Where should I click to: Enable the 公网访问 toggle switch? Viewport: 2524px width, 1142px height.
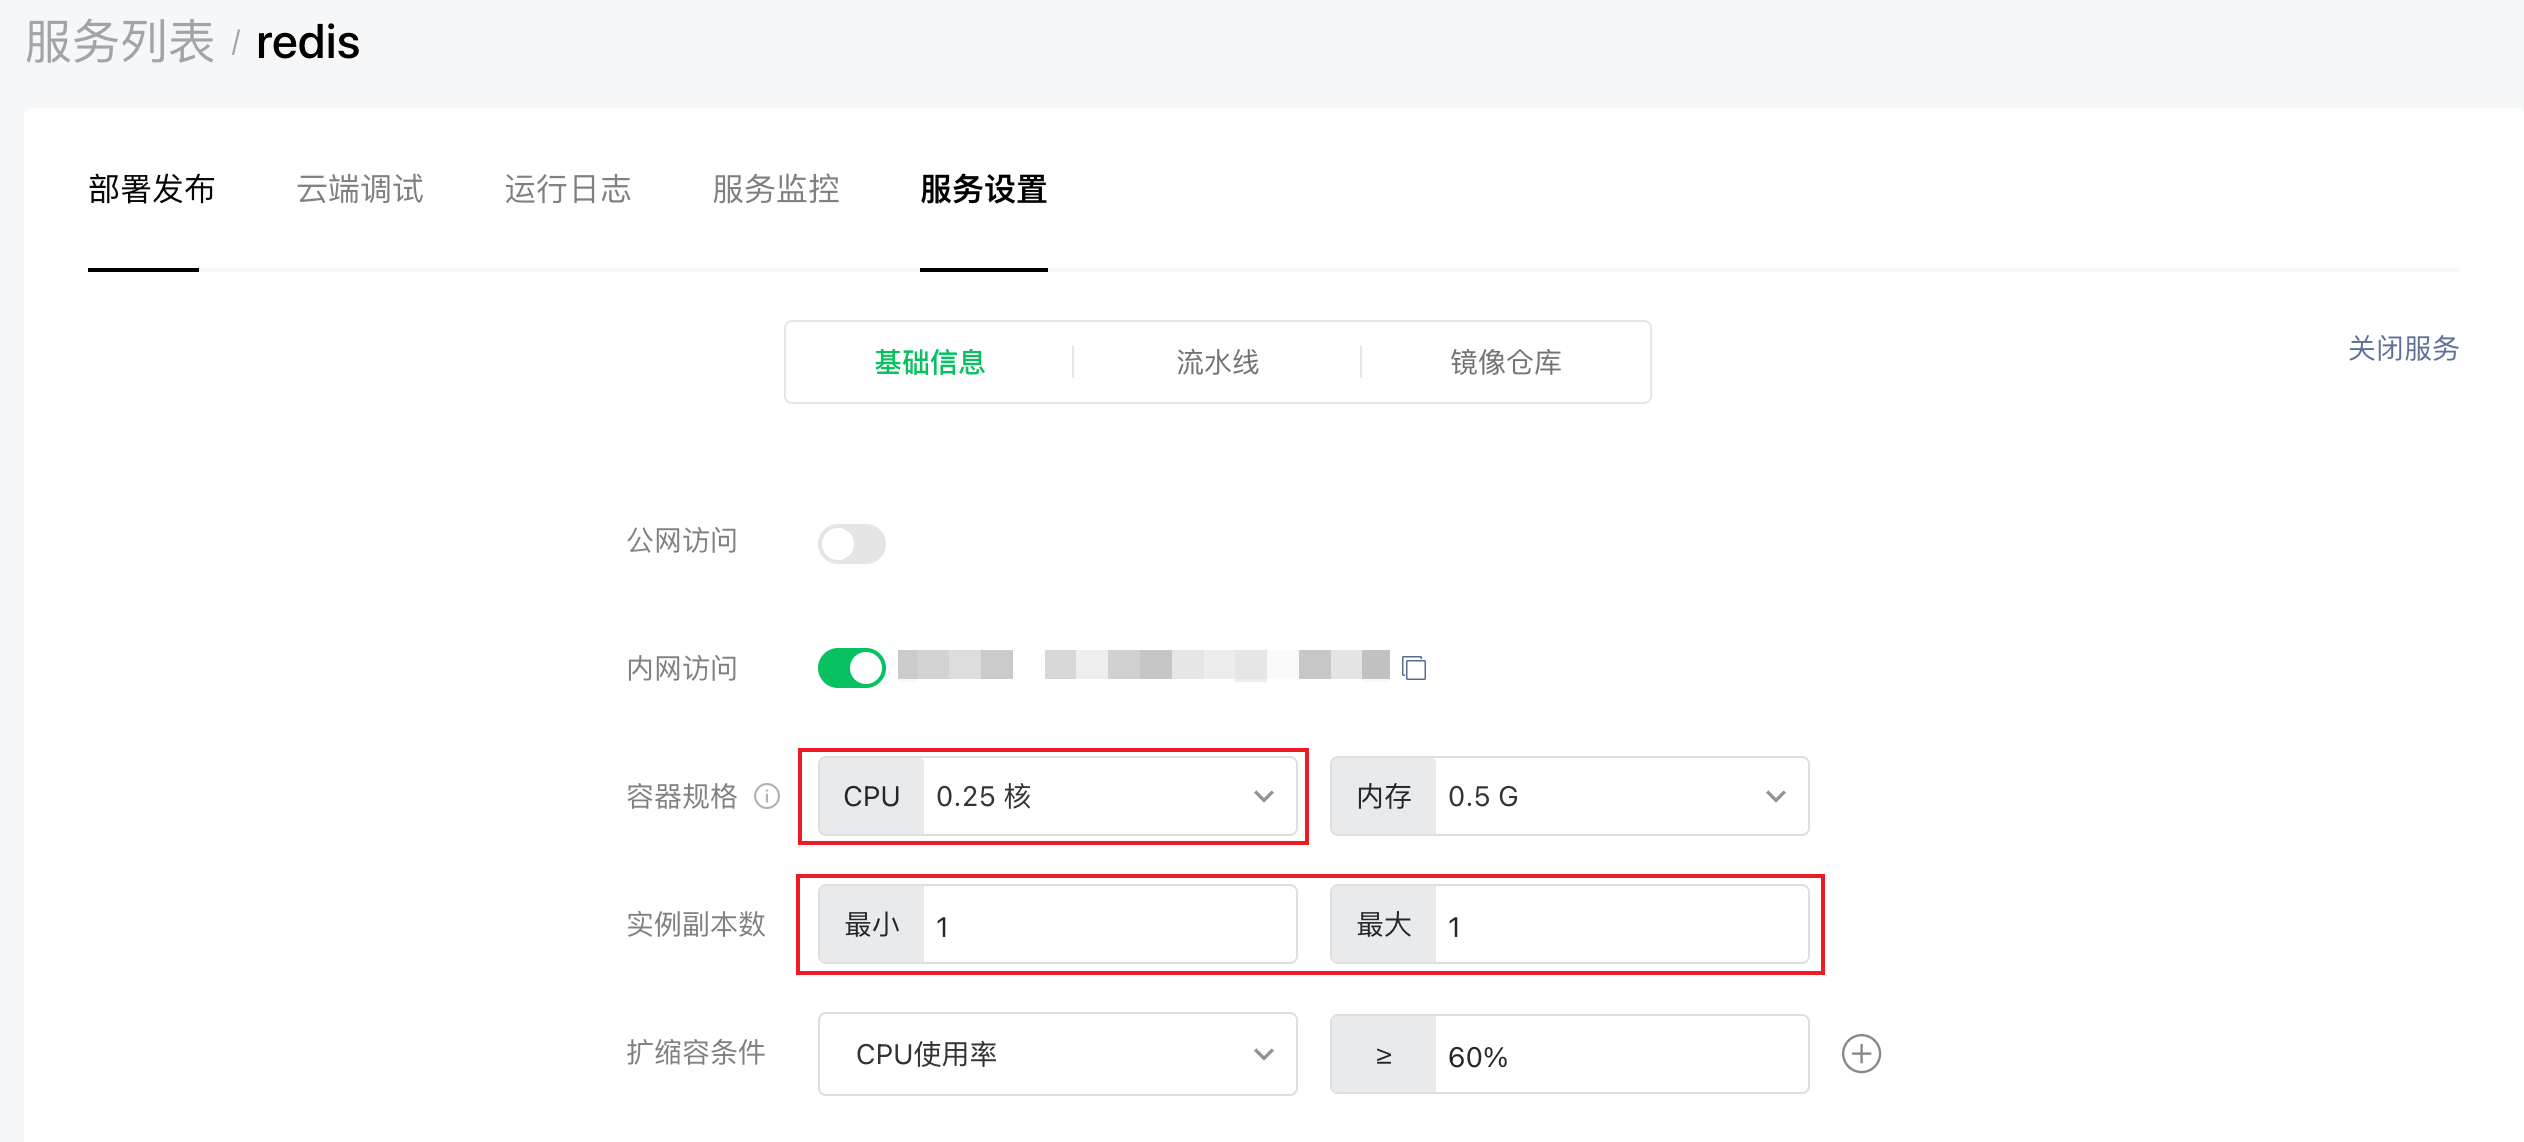coord(851,543)
